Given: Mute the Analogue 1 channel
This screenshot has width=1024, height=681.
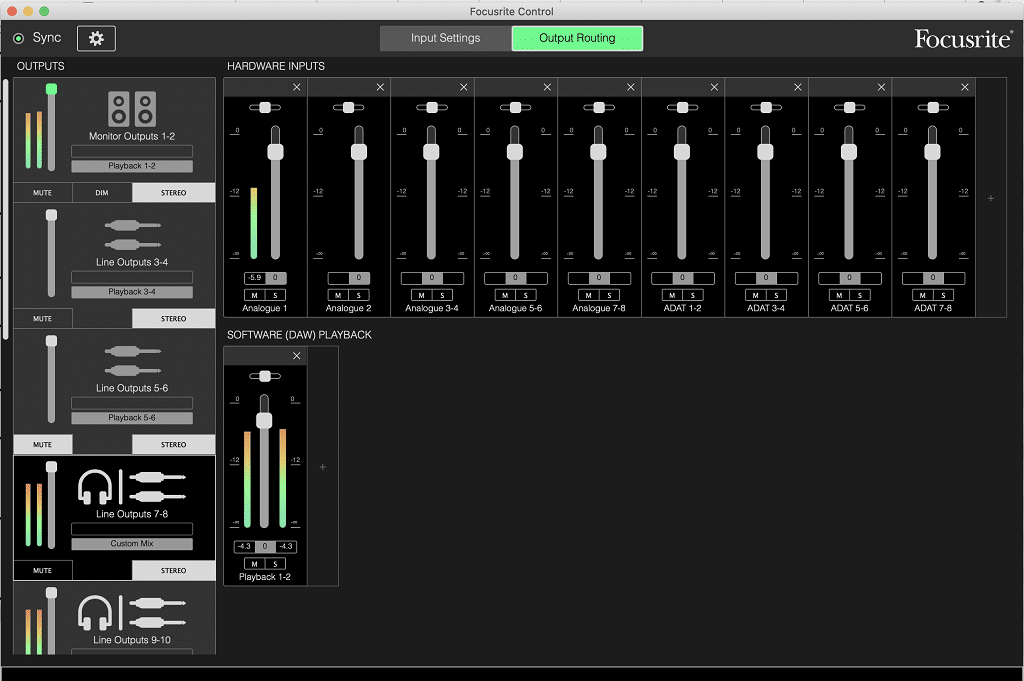Looking at the screenshot, I should click(x=255, y=295).
